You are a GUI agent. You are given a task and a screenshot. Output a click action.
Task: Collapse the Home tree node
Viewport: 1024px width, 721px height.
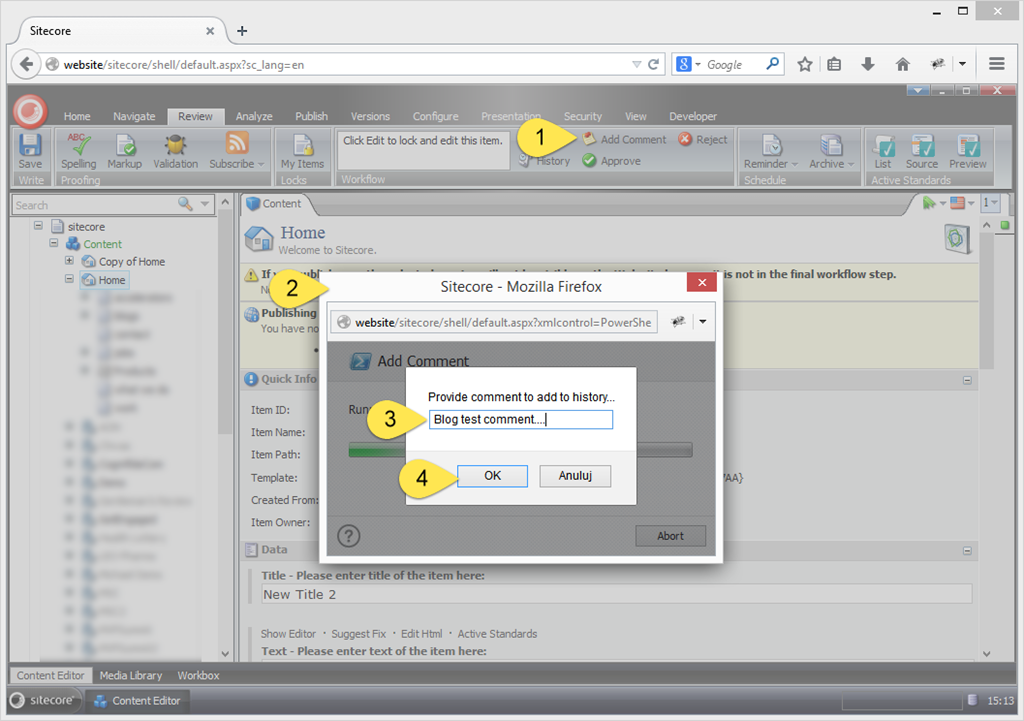70,280
